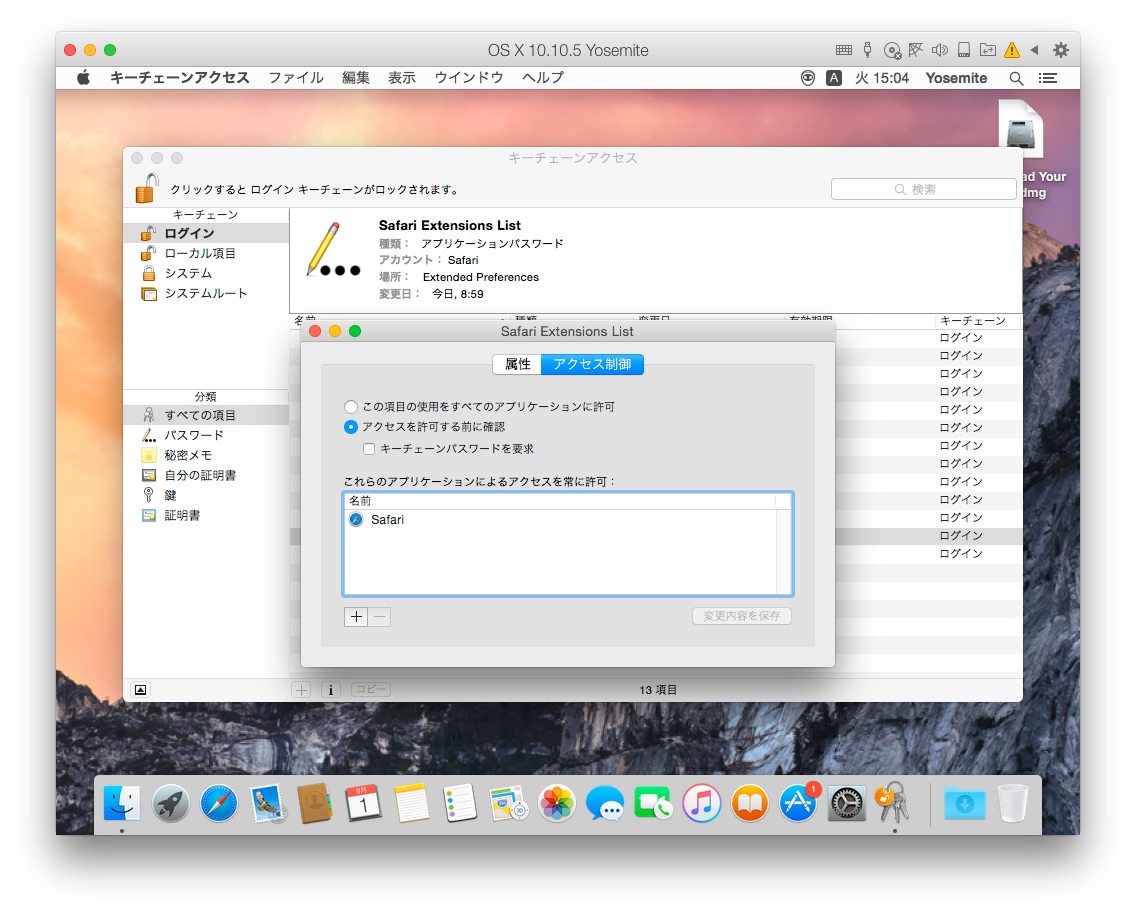Image resolution: width=1136 pixels, height=915 pixels.
Task: Open Finder from the Dock
Action: pos(122,803)
